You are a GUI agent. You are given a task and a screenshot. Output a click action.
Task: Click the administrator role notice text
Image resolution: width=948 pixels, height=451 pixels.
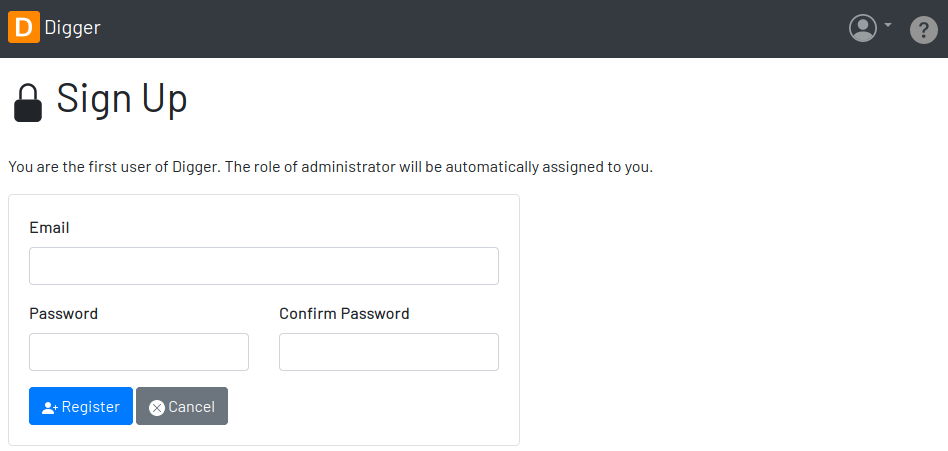331,167
